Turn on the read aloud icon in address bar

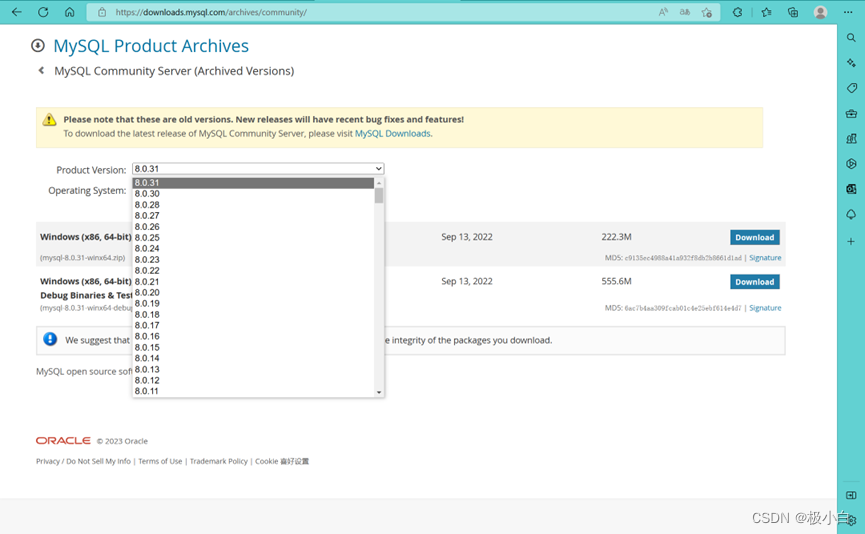(x=663, y=12)
